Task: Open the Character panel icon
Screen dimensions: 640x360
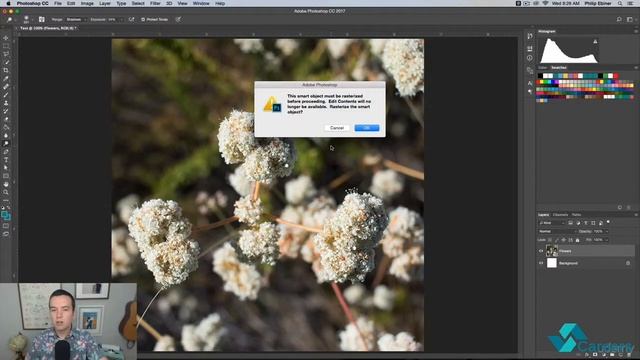Action: [x=530, y=83]
